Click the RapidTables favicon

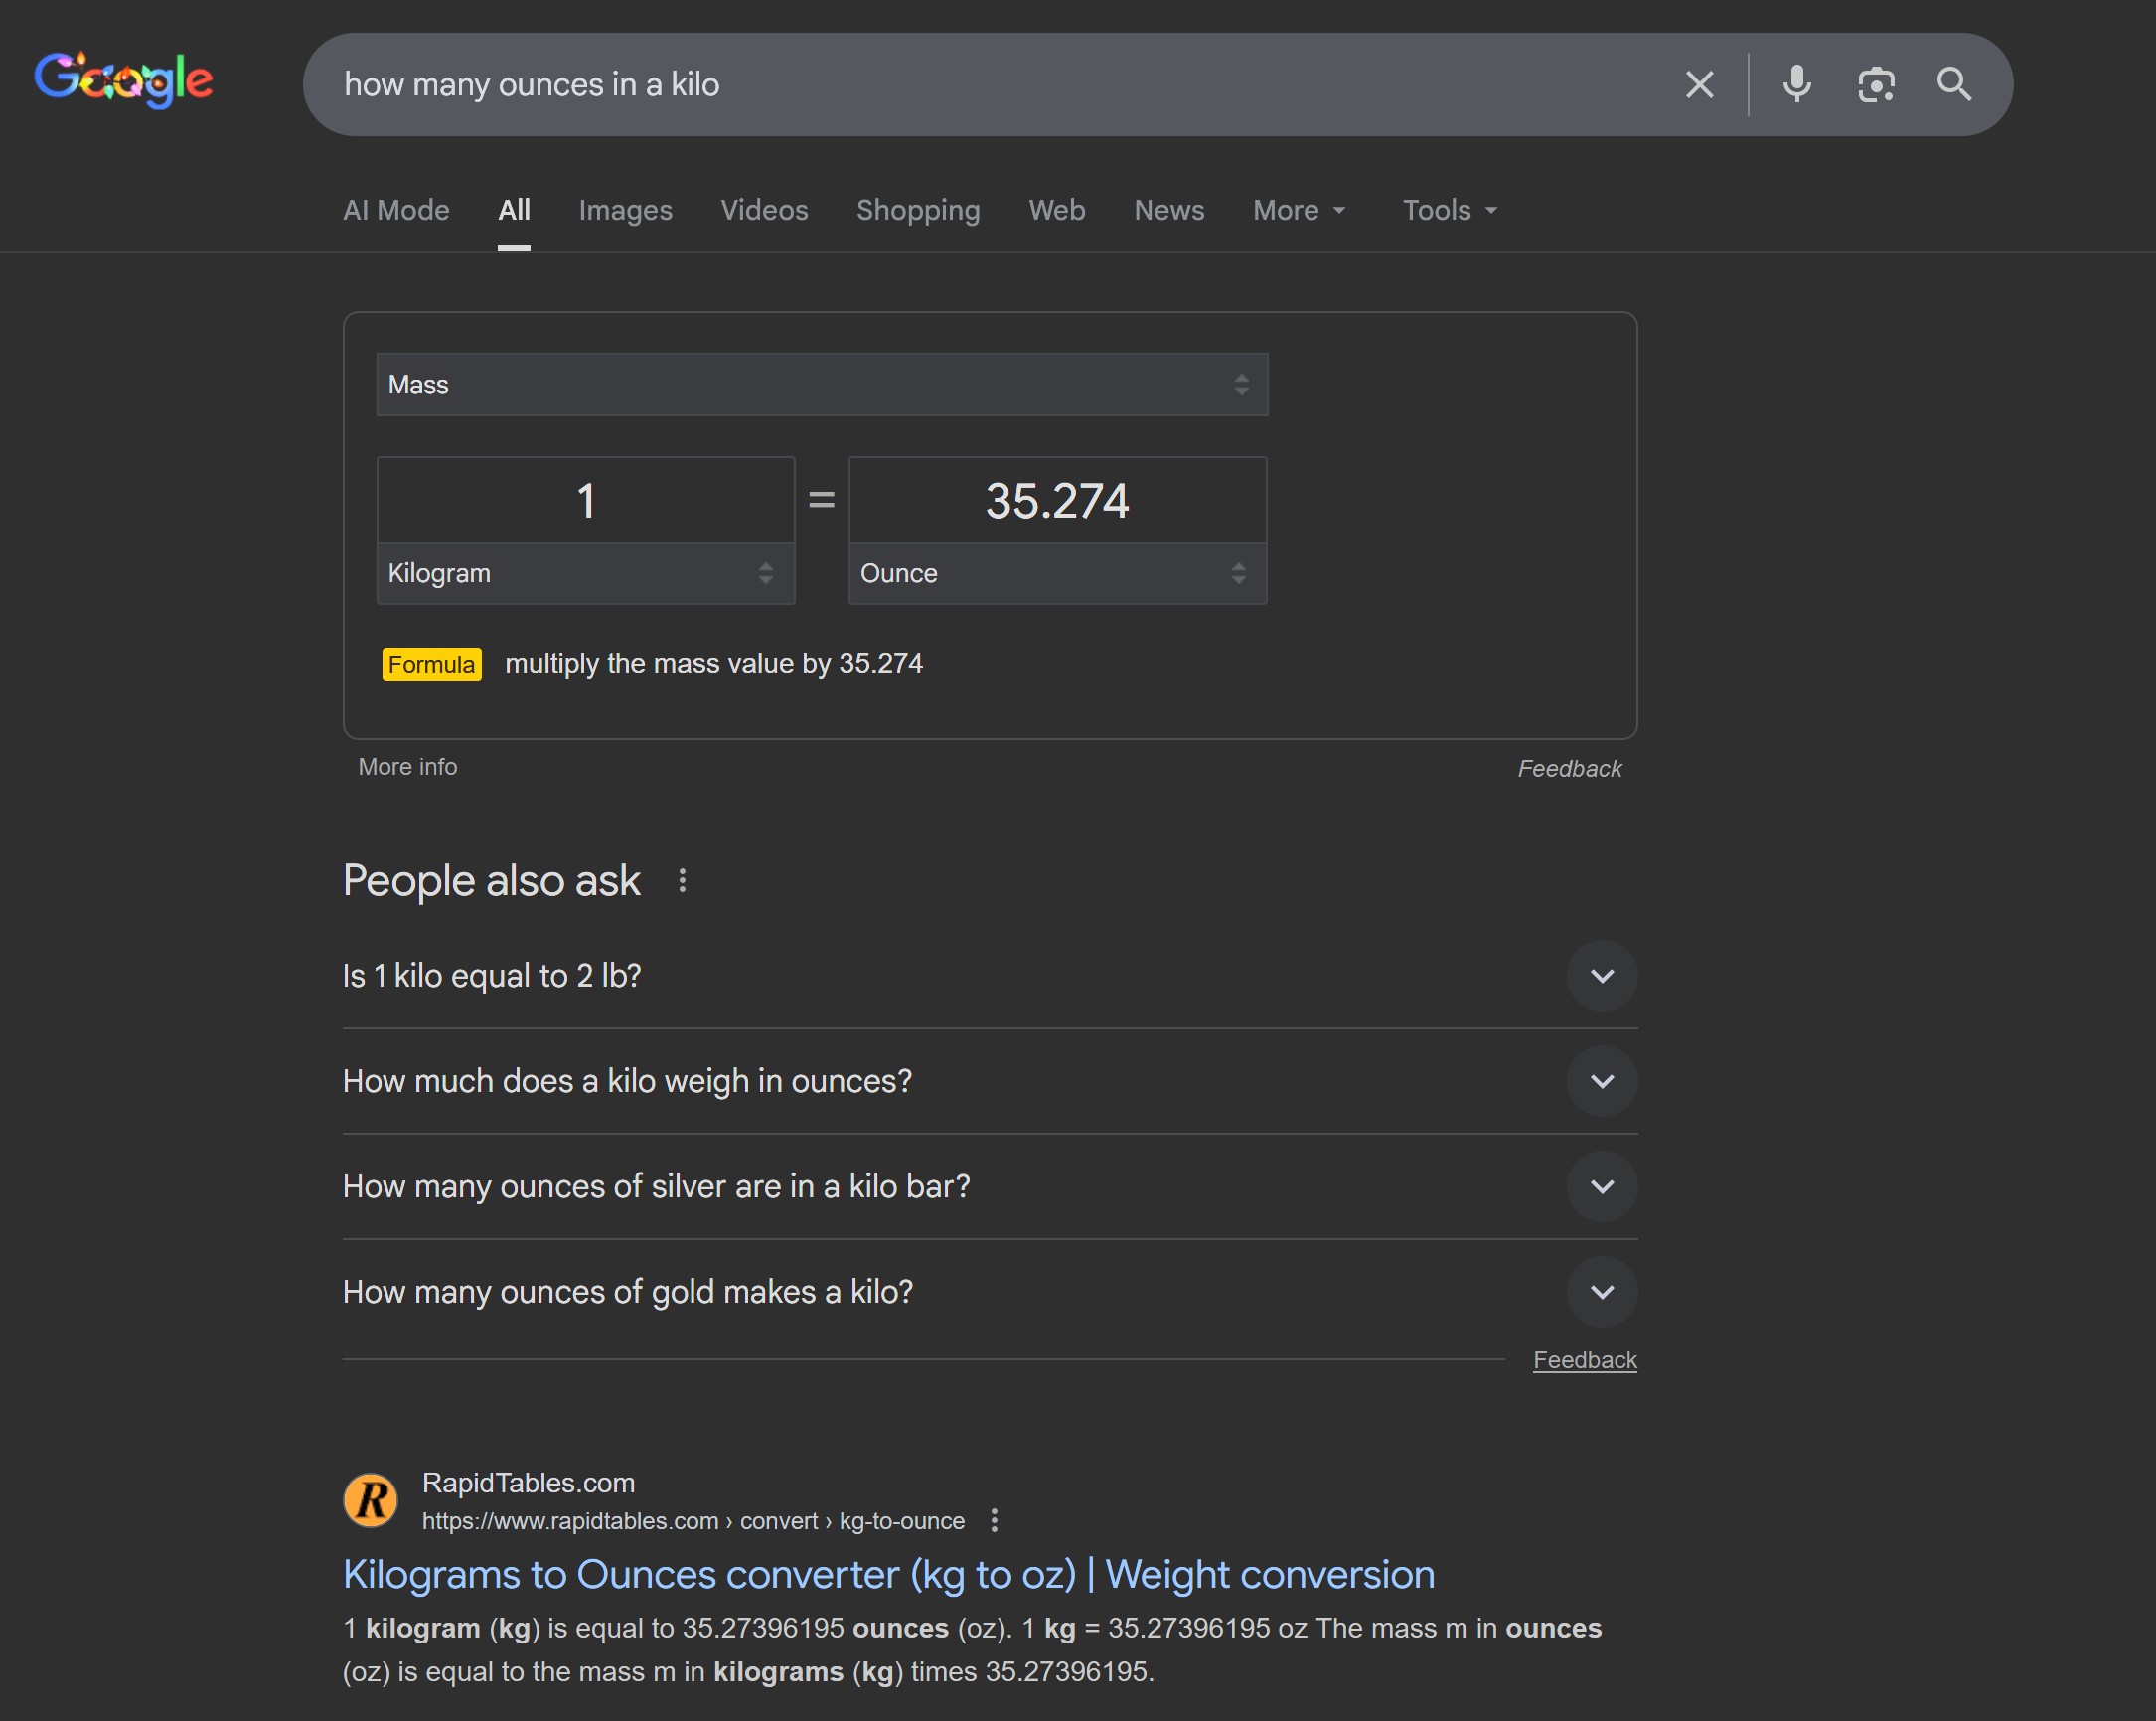coord(370,1500)
